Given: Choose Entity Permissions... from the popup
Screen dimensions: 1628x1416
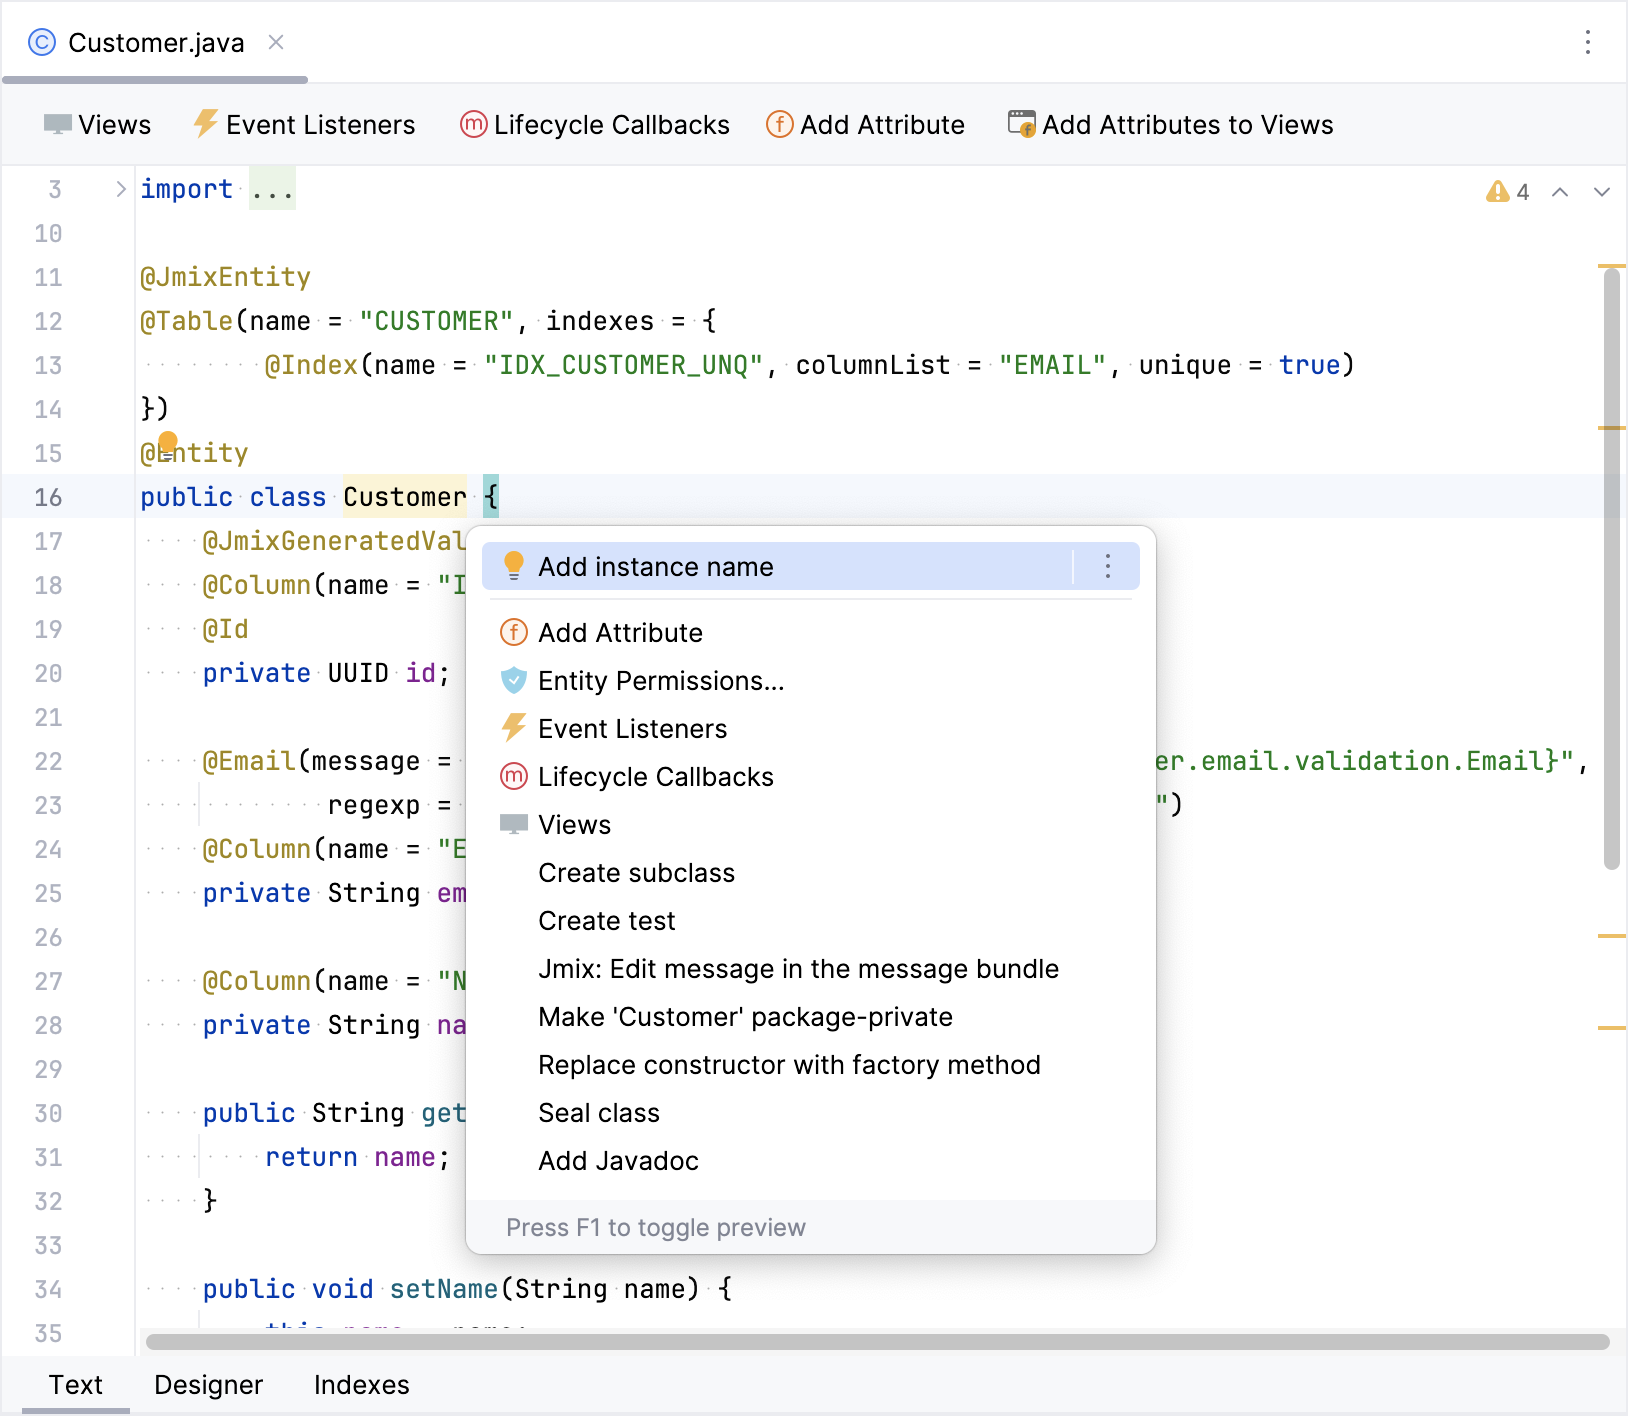Looking at the screenshot, I should (x=660, y=681).
